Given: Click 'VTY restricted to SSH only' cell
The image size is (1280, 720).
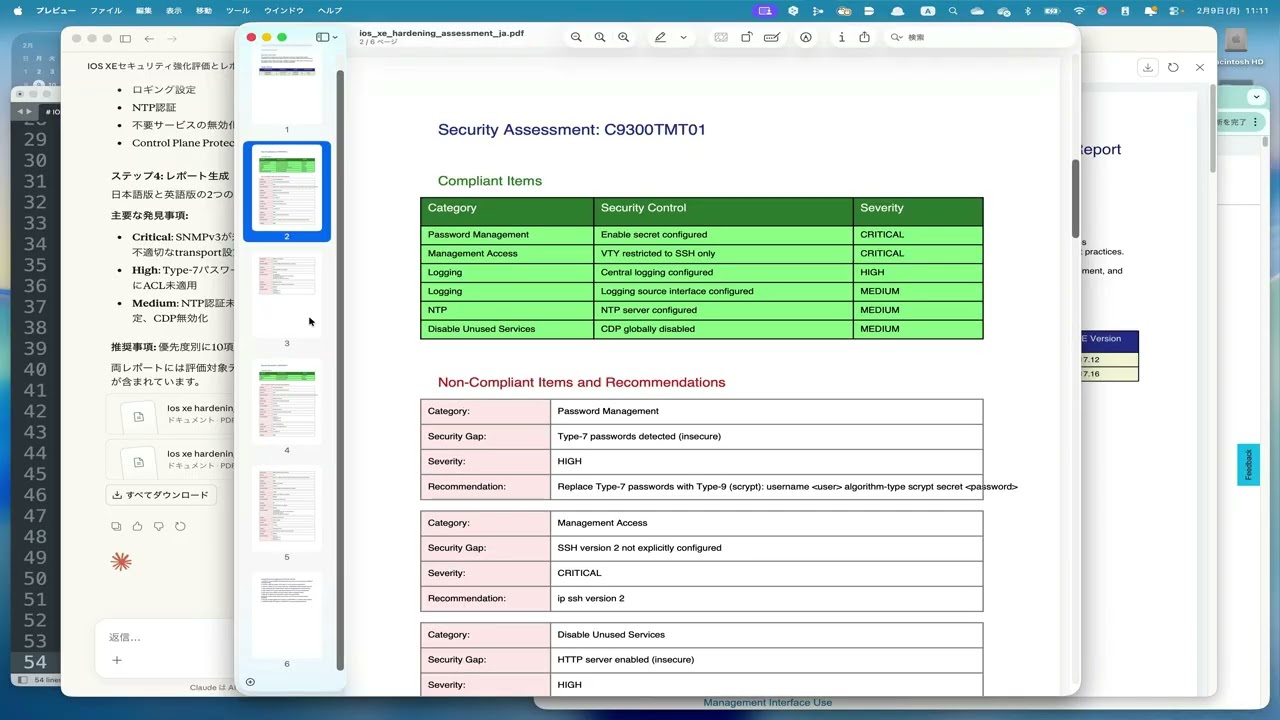Looking at the screenshot, I should coord(723,253).
